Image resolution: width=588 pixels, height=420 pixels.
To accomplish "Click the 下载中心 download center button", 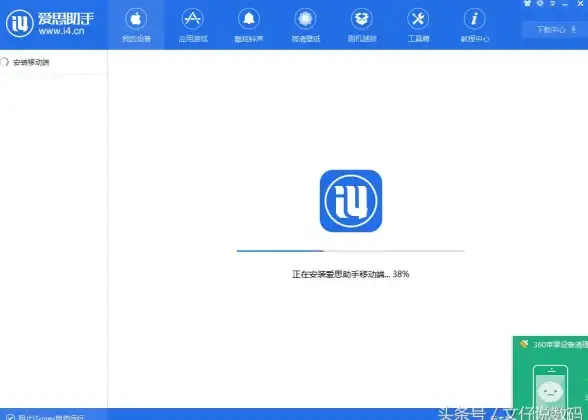I will click(555, 30).
